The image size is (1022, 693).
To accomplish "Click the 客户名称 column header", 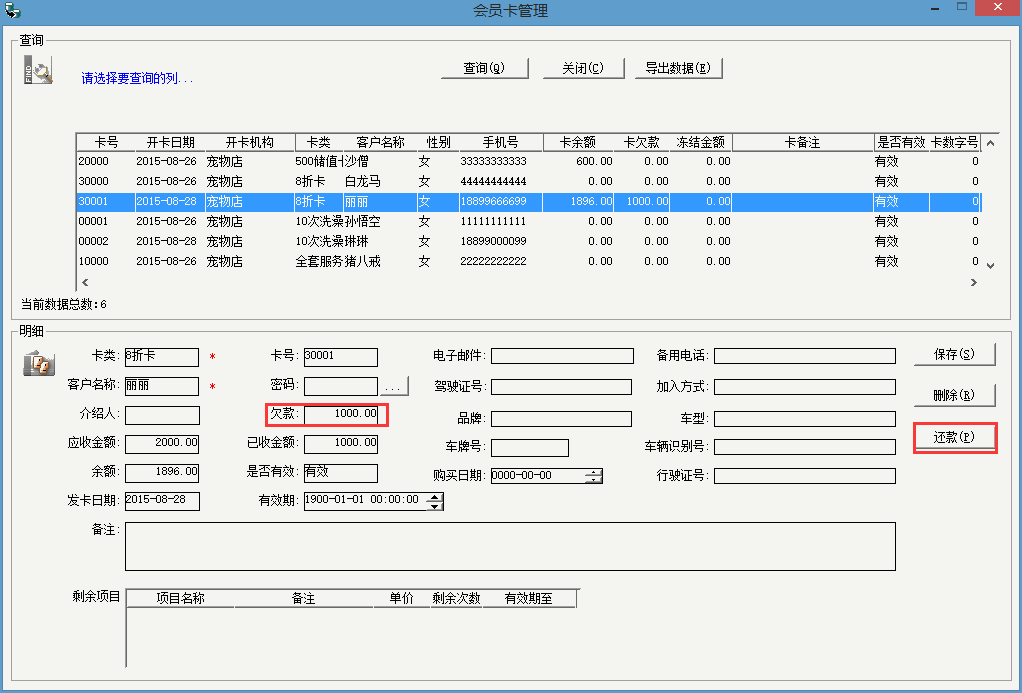I will coord(380,142).
